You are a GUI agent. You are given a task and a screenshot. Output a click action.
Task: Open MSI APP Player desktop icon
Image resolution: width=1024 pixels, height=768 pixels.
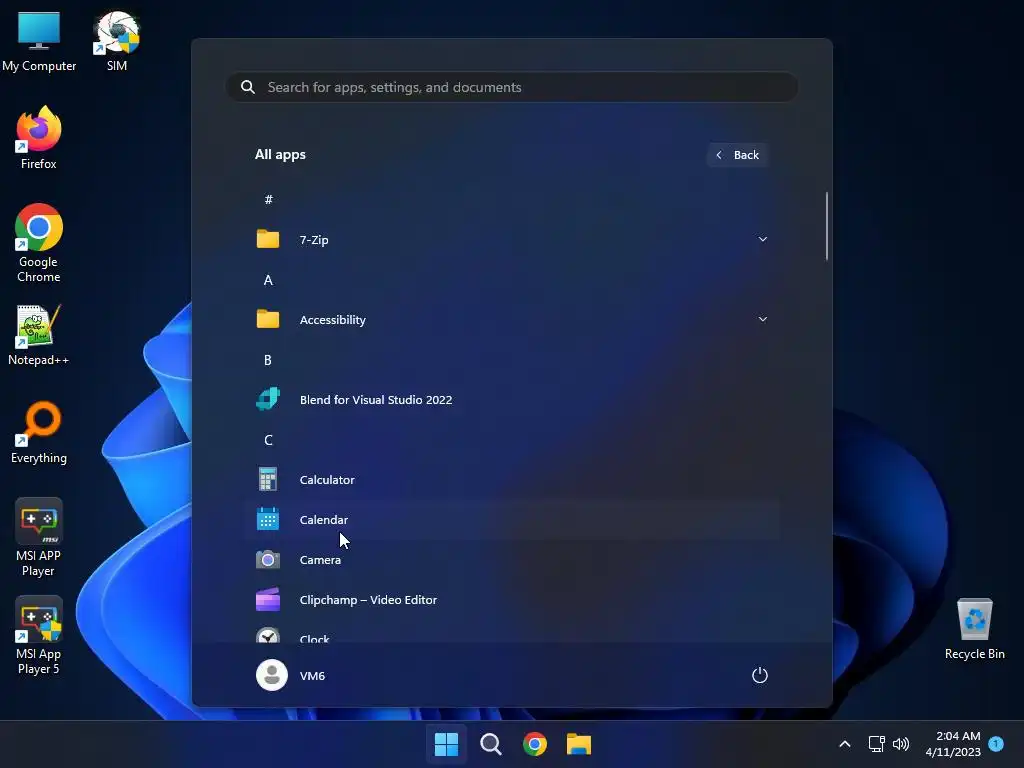pyautogui.click(x=39, y=537)
